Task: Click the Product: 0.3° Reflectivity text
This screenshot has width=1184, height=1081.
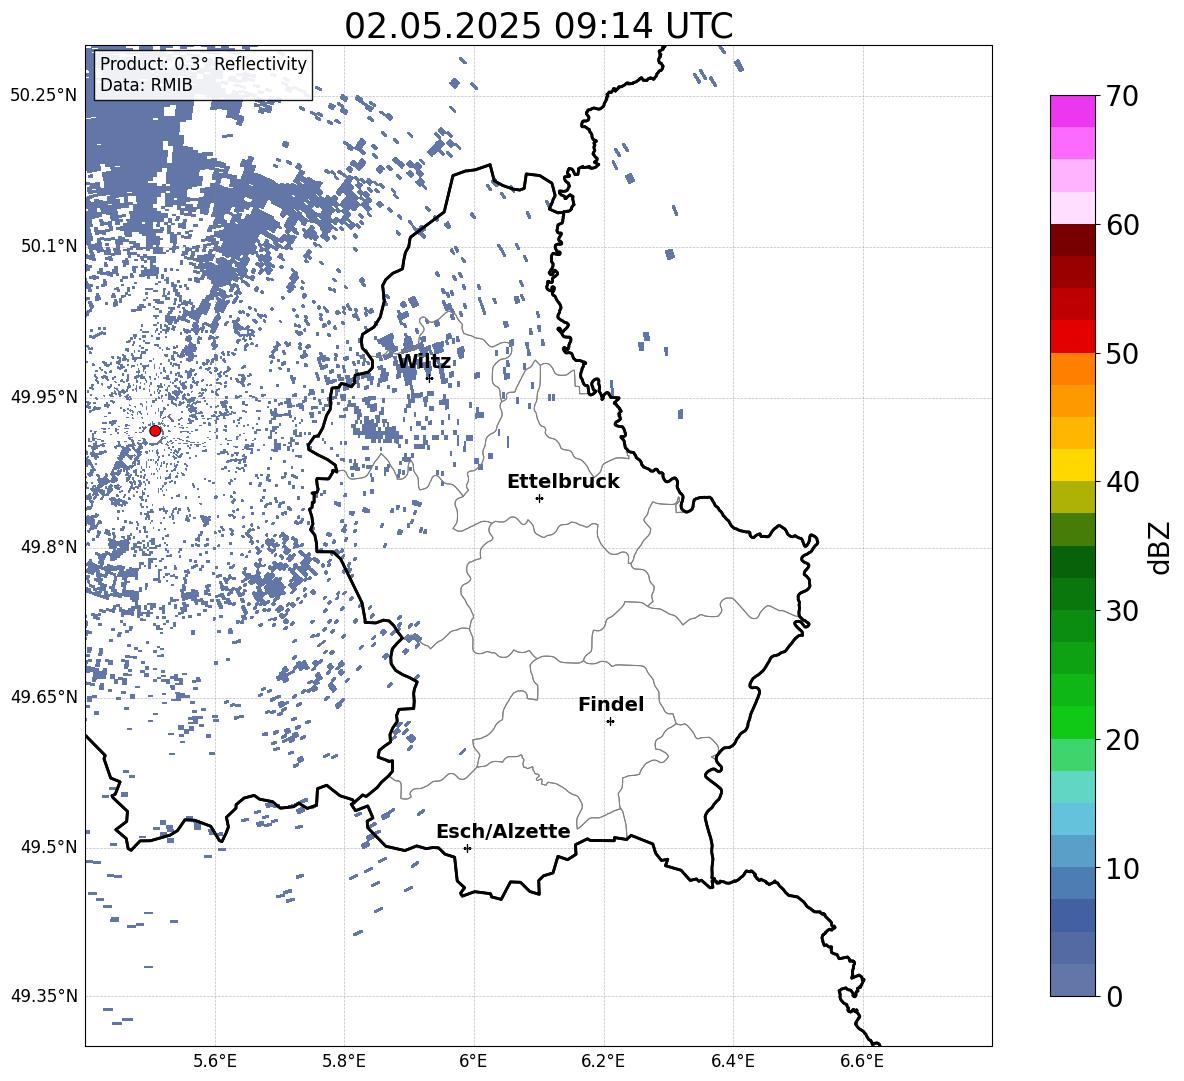Action: (203, 64)
